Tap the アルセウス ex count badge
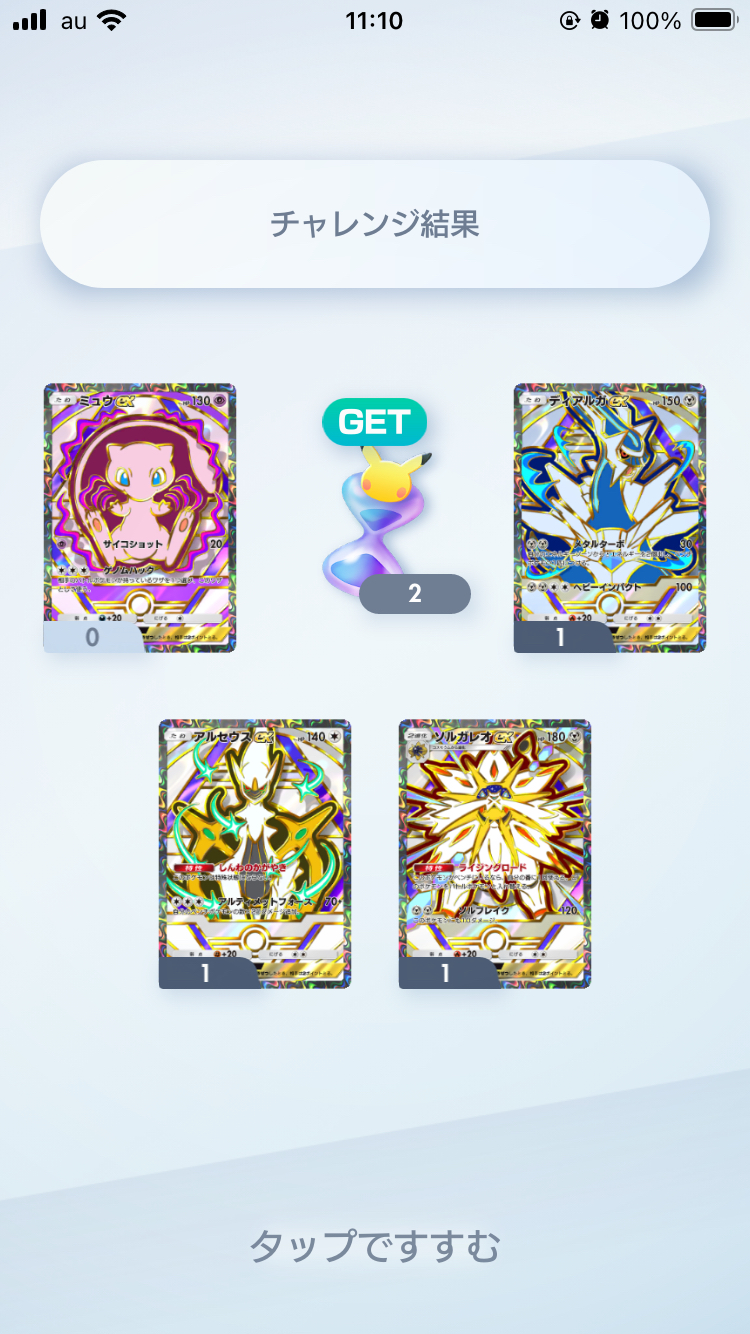 click(x=207, y=973)
